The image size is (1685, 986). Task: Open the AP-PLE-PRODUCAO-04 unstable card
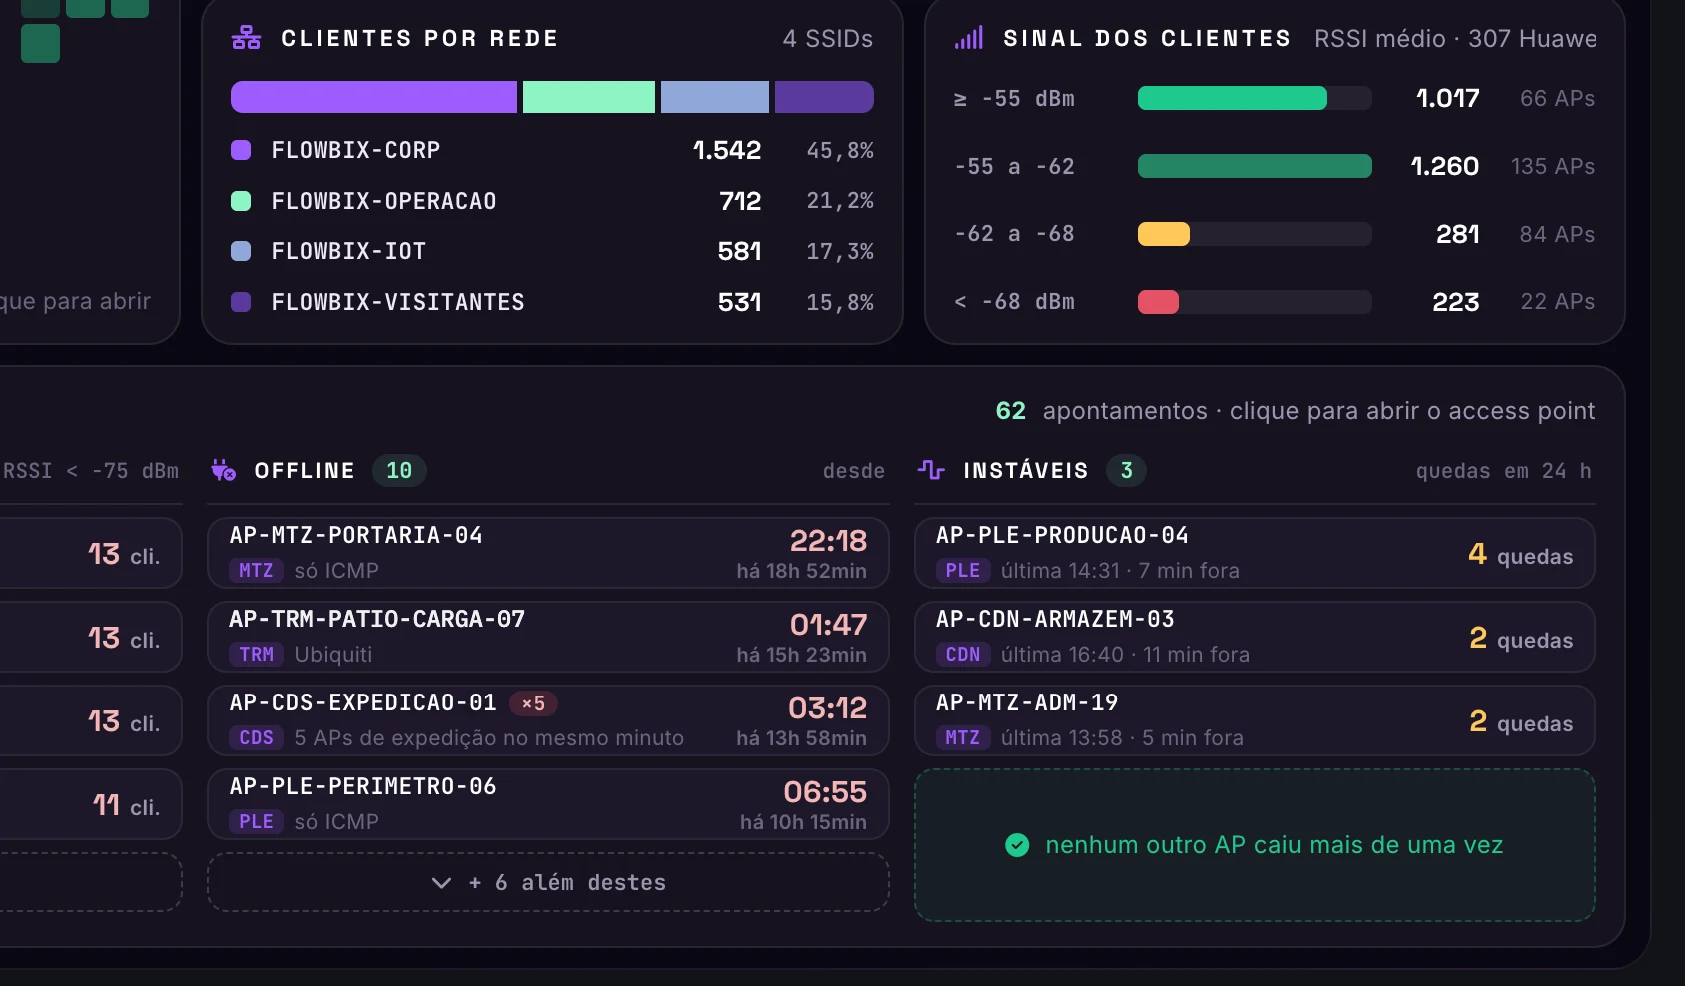[1255, 553]
